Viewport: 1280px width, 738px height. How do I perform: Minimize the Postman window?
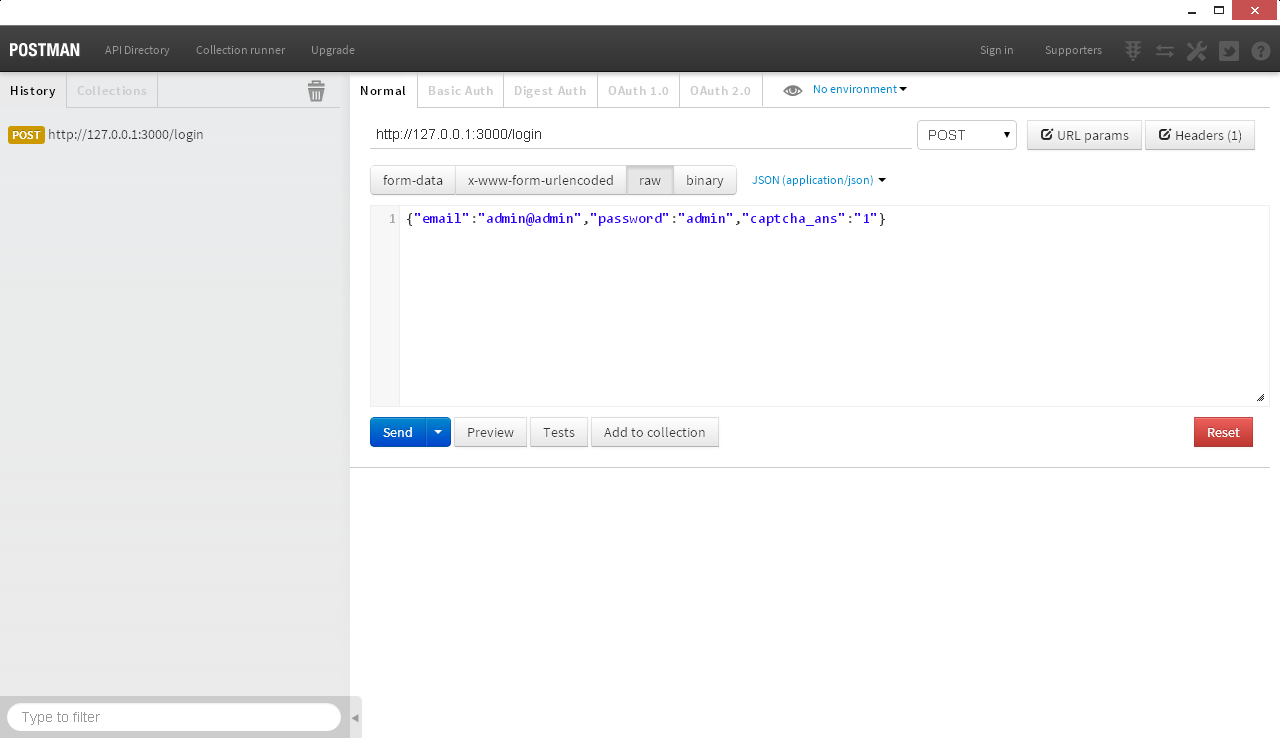(1192, 10)
